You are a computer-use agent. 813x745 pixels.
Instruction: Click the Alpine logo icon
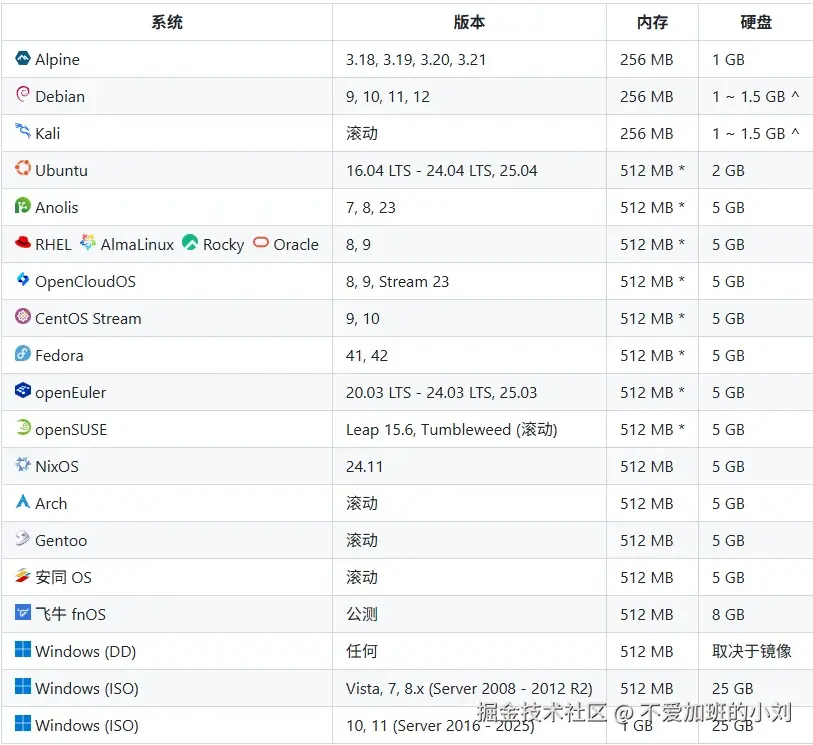(23, 58)
